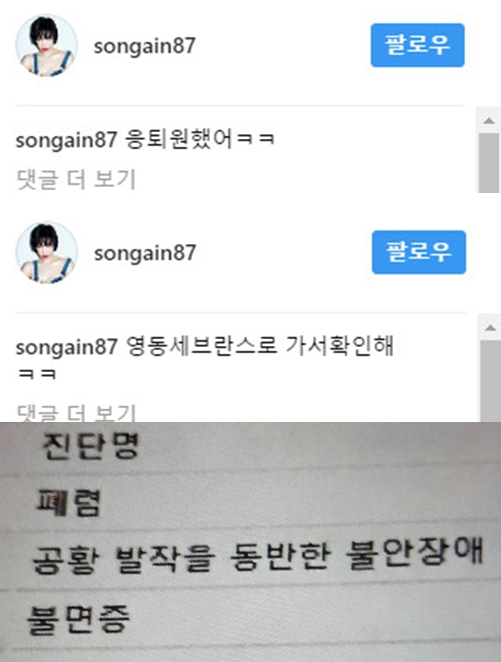
Task: Tap 팔로우 button above the 영동세브란스로 comment
Action: [x=419, y=252]
